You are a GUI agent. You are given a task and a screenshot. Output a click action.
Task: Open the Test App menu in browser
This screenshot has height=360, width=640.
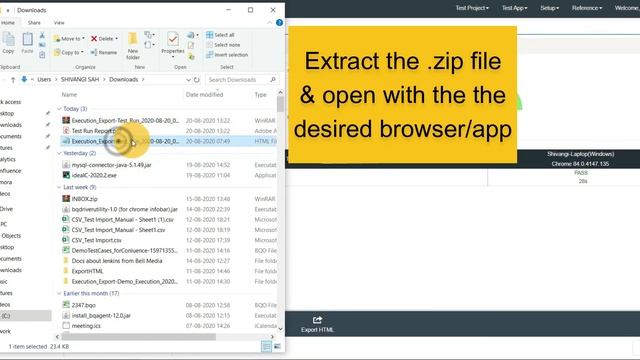pos(514,8)
